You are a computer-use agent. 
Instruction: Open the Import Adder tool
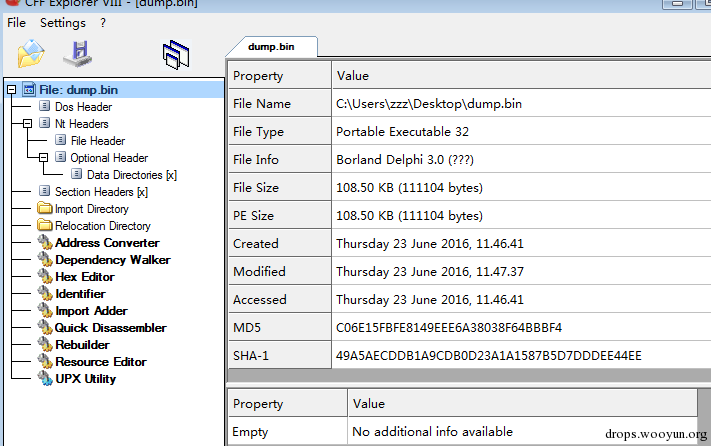click(91, 311)
